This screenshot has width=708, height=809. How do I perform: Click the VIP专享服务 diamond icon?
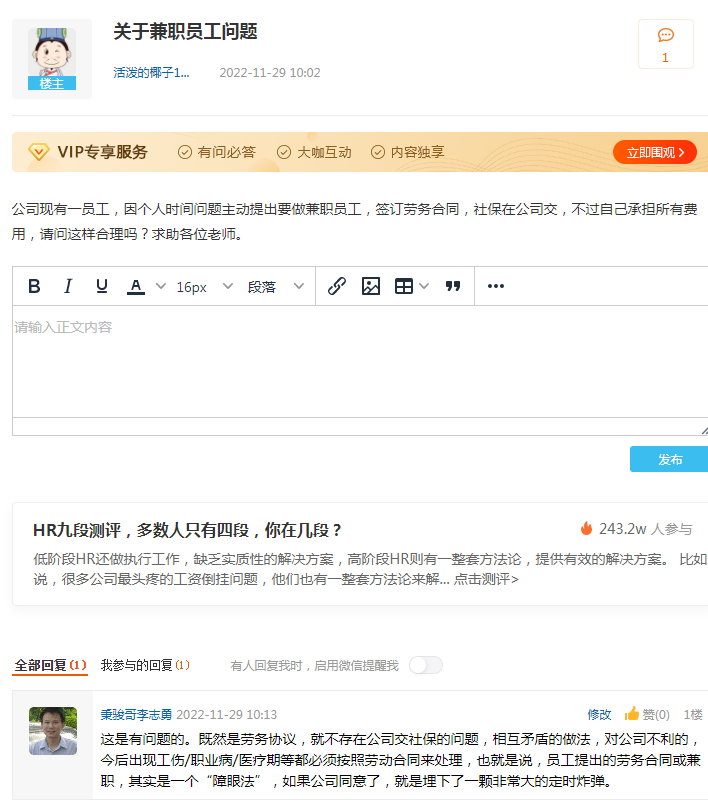tap(39, 152)
